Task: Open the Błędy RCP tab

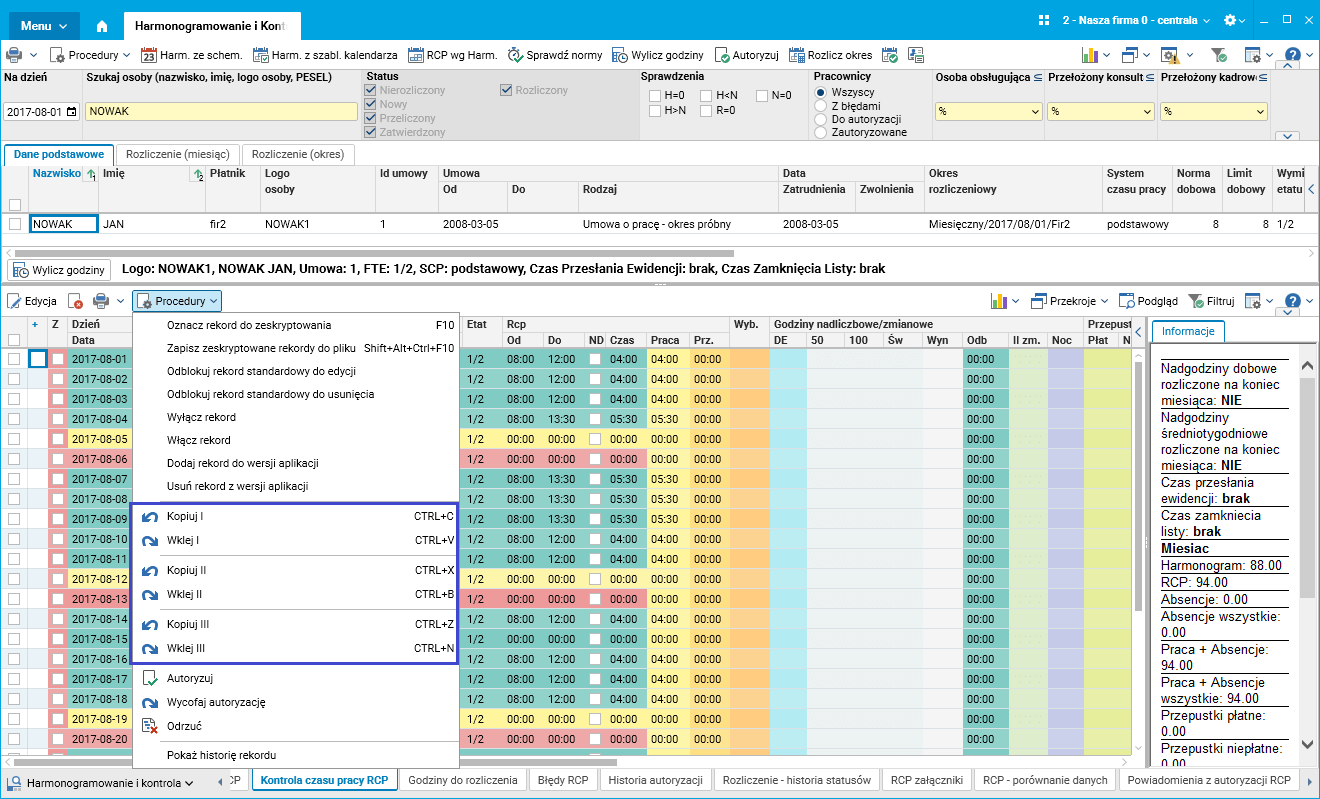Action: click(562, 780)
